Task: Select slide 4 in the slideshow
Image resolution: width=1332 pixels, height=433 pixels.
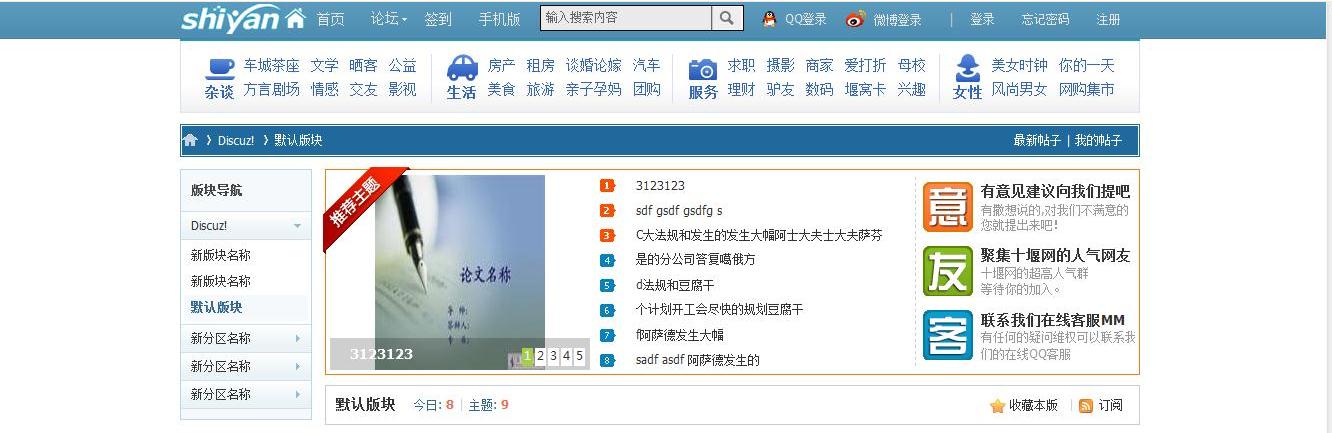Action: click(566, 355)
